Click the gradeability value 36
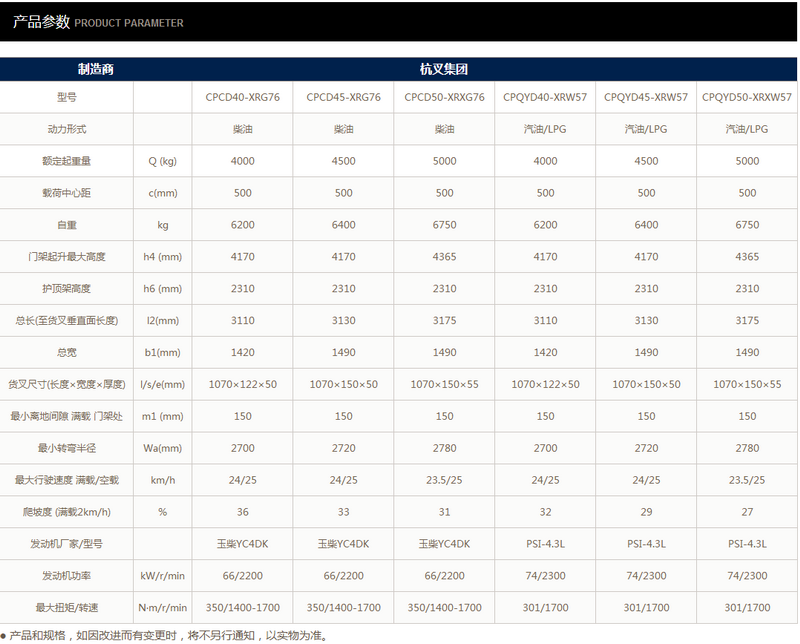Image resolution: width=800 pixels, height=644 pixels. [243, 512]
